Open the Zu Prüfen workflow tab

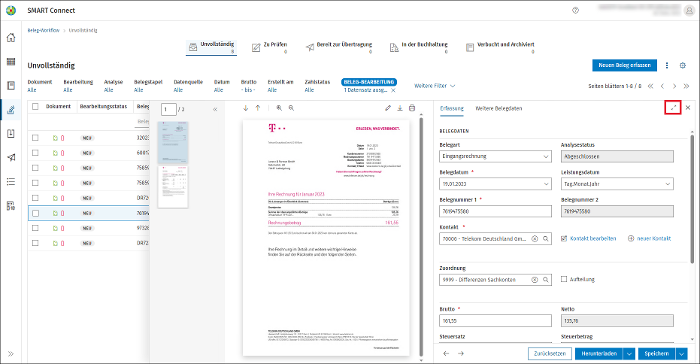tap(270, 46)
